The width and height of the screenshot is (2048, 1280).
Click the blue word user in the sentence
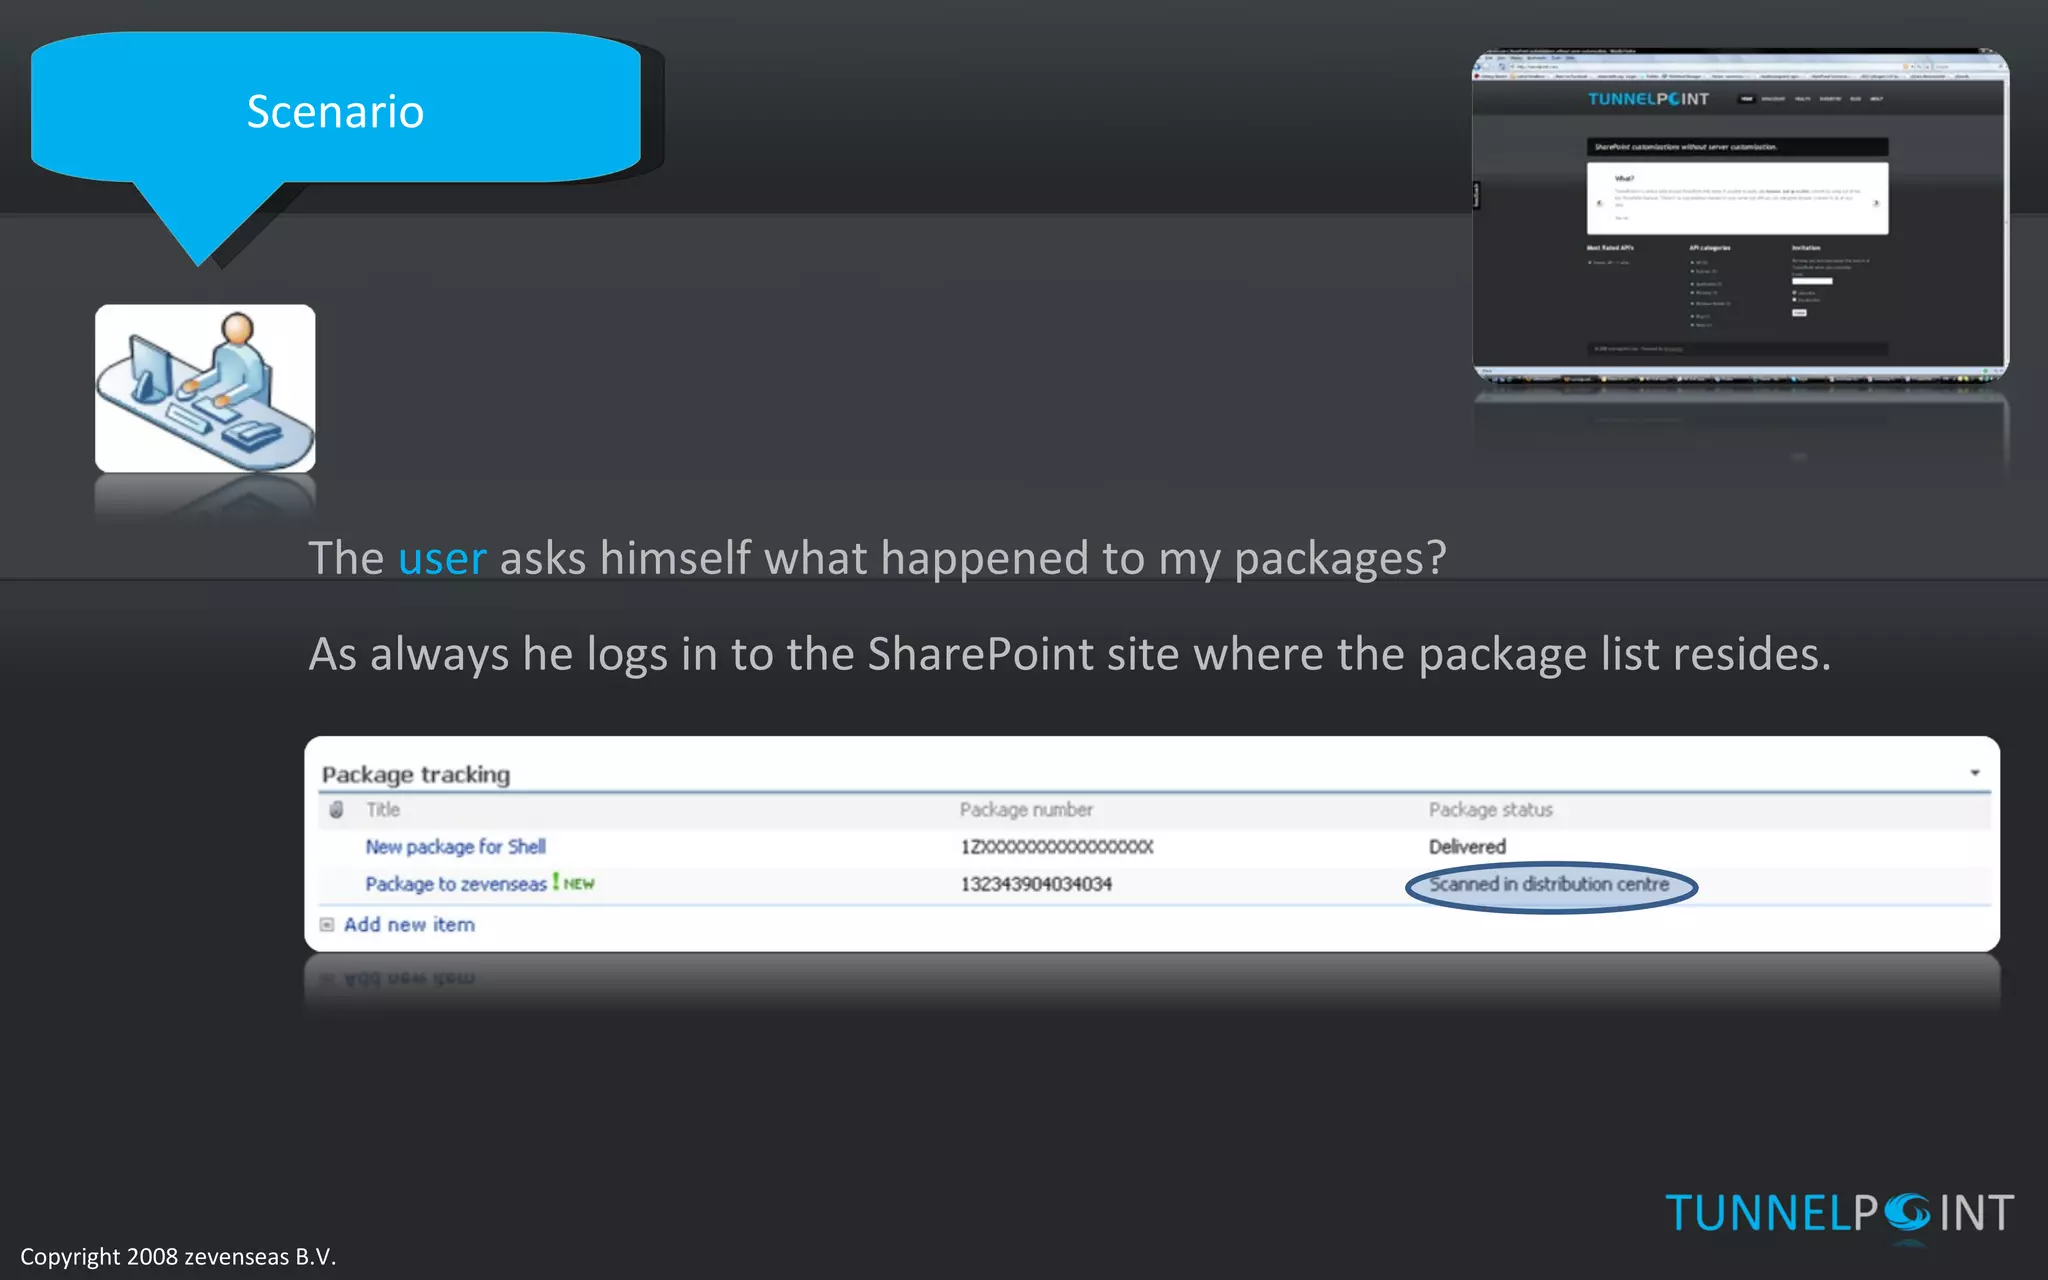(x=442, y=558)
